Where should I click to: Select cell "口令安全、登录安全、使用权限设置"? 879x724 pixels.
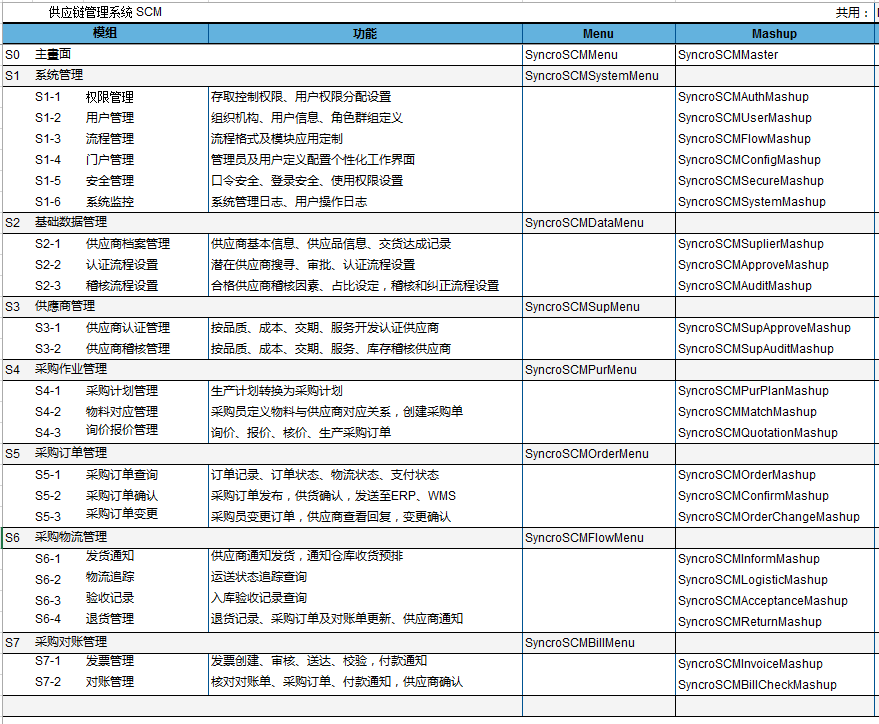[307, 181]
